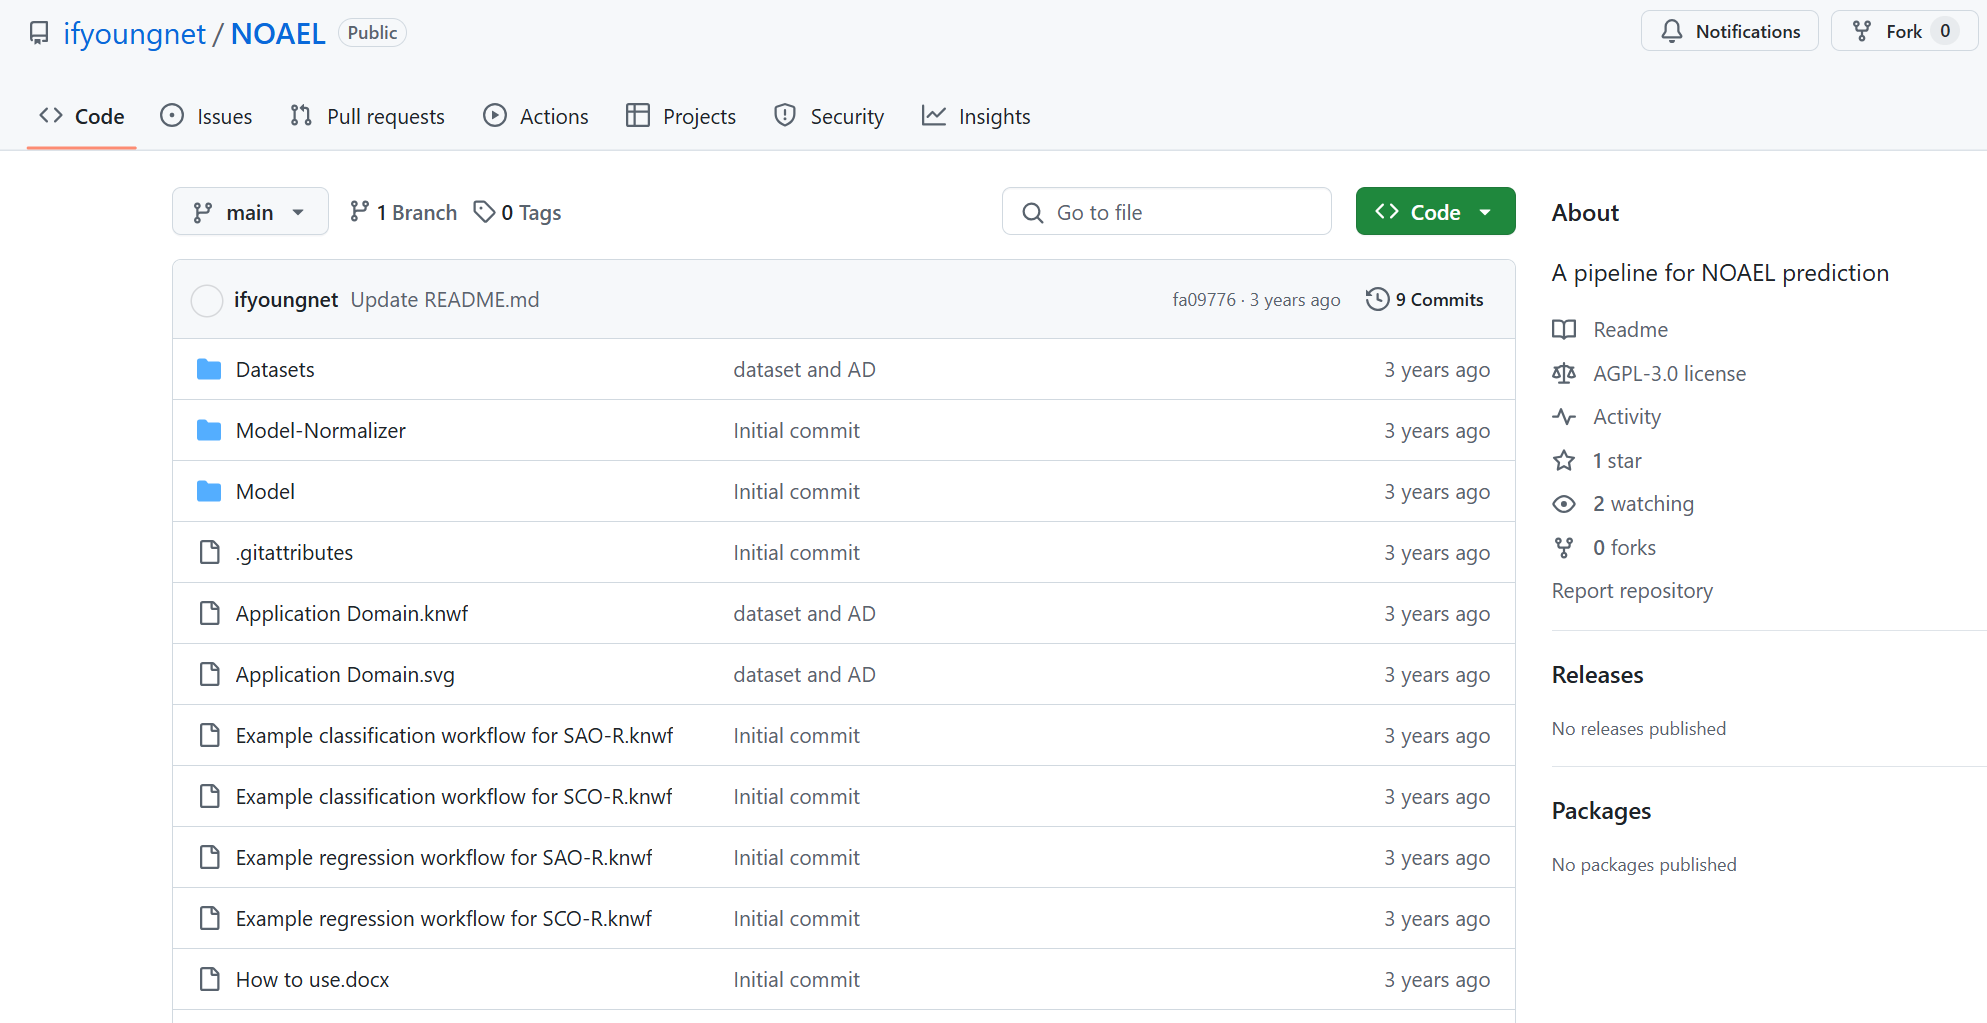Click the Model folder icon
Image resolution: width=1987 pixels, height=1023 pixels.
[209, 492]
